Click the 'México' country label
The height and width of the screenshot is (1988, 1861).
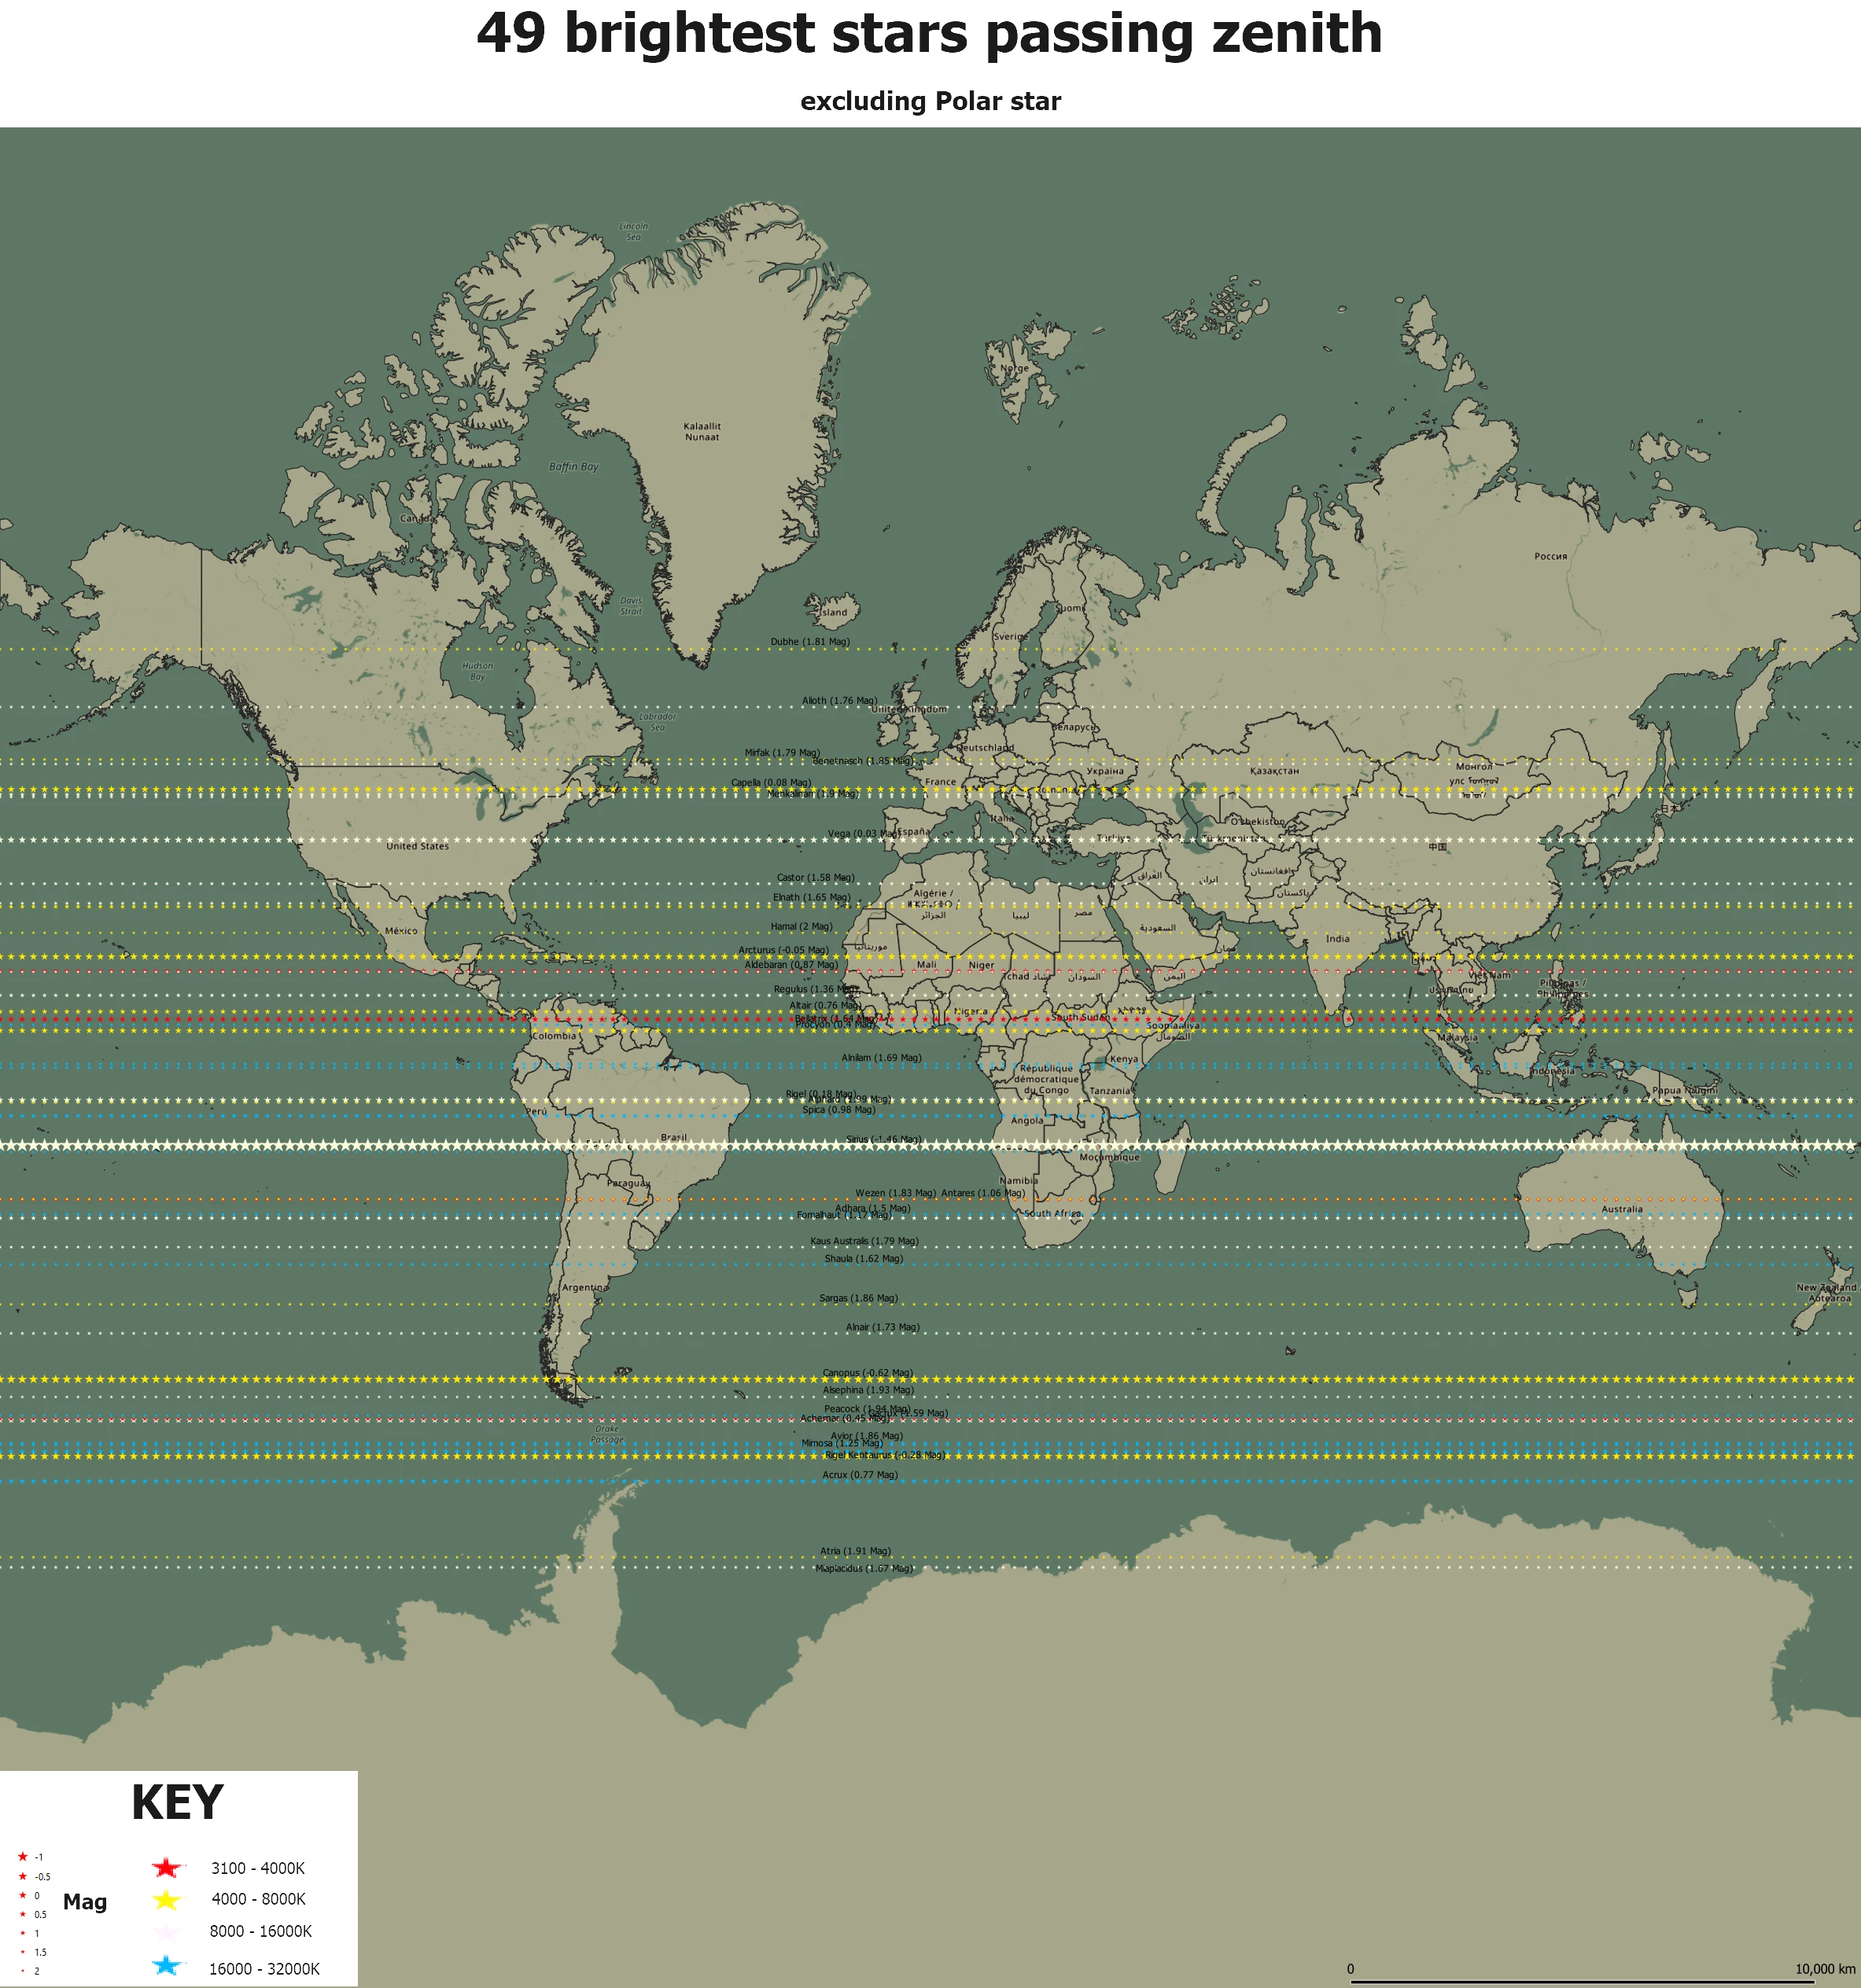pos(401,931)
